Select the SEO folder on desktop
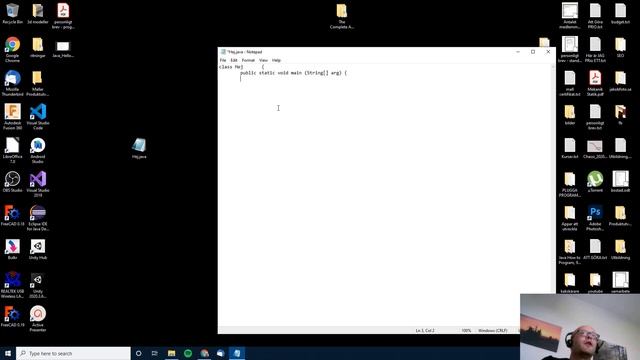Screen dimensions: 640x360 (620, 47)
